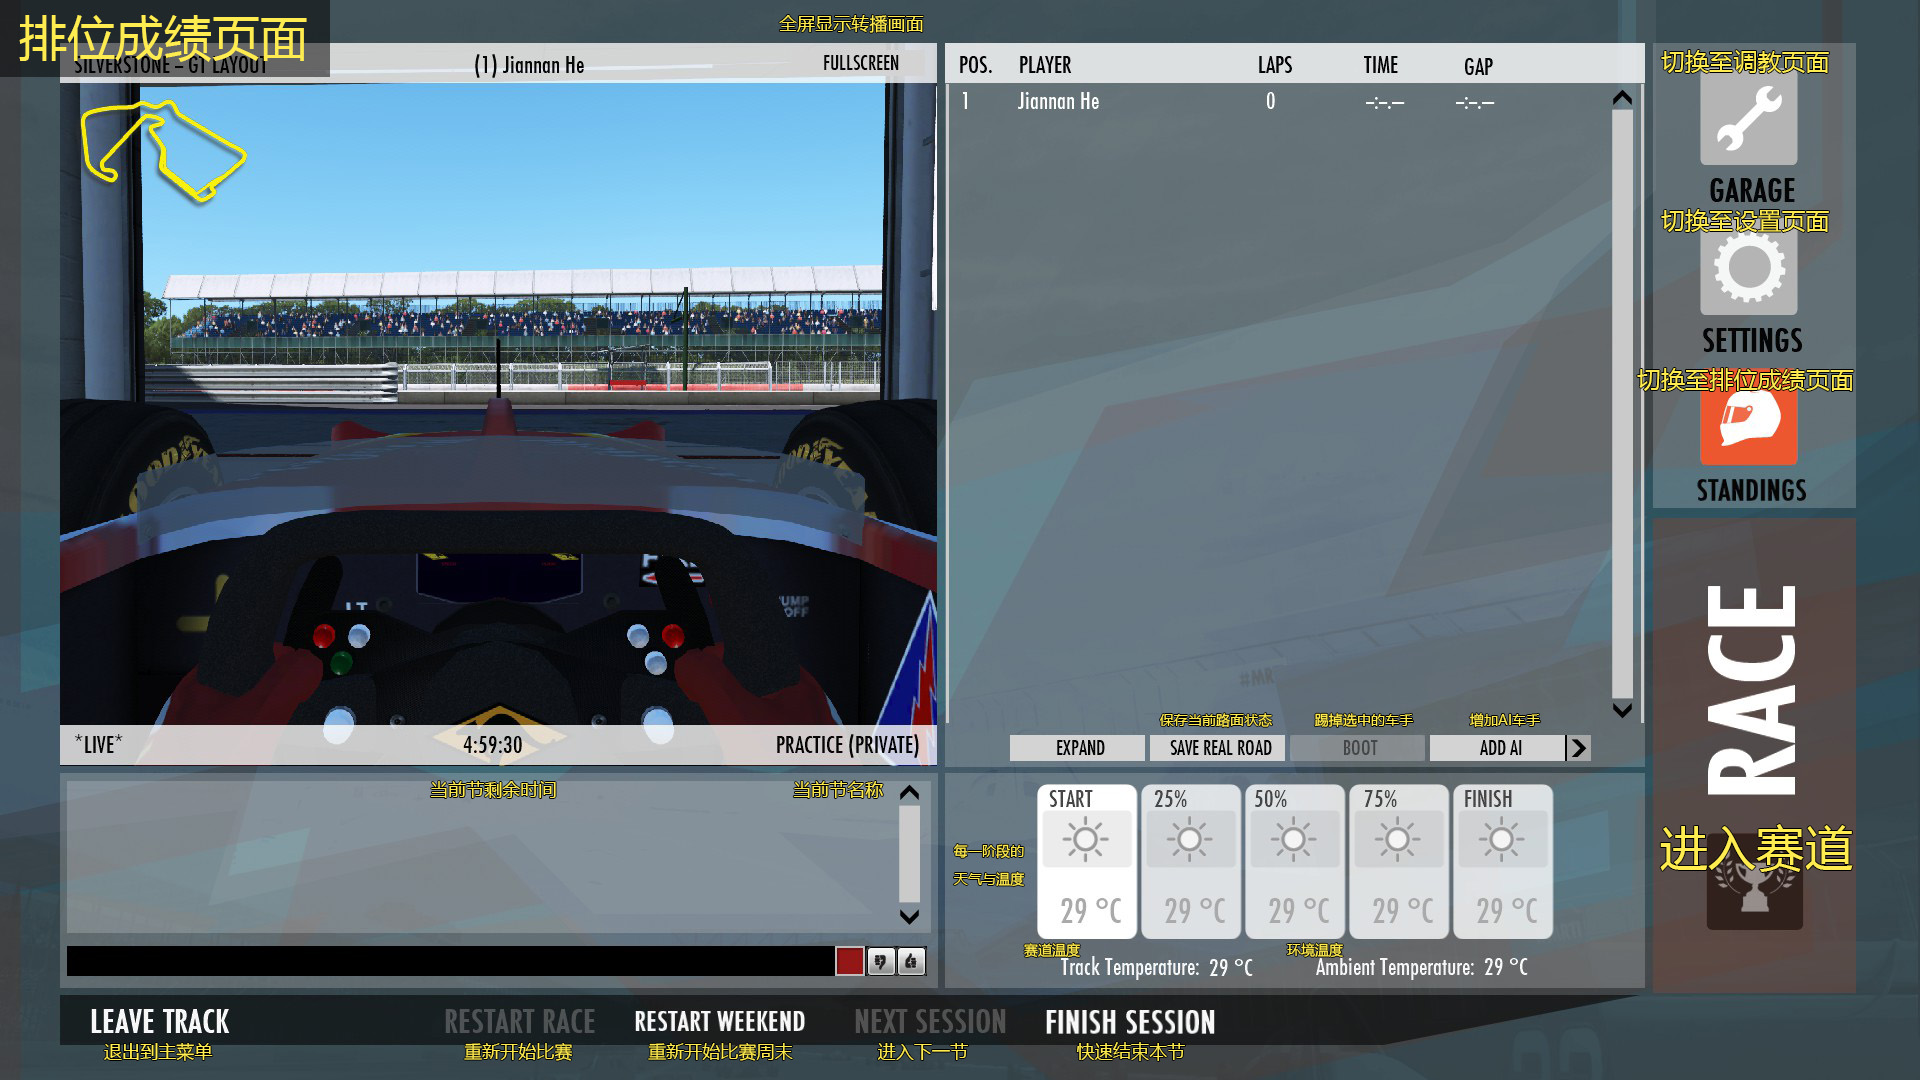Viewport: 1920px width, 1080px height.
Task: Click the GAP column header
Action: (1478, 66)
